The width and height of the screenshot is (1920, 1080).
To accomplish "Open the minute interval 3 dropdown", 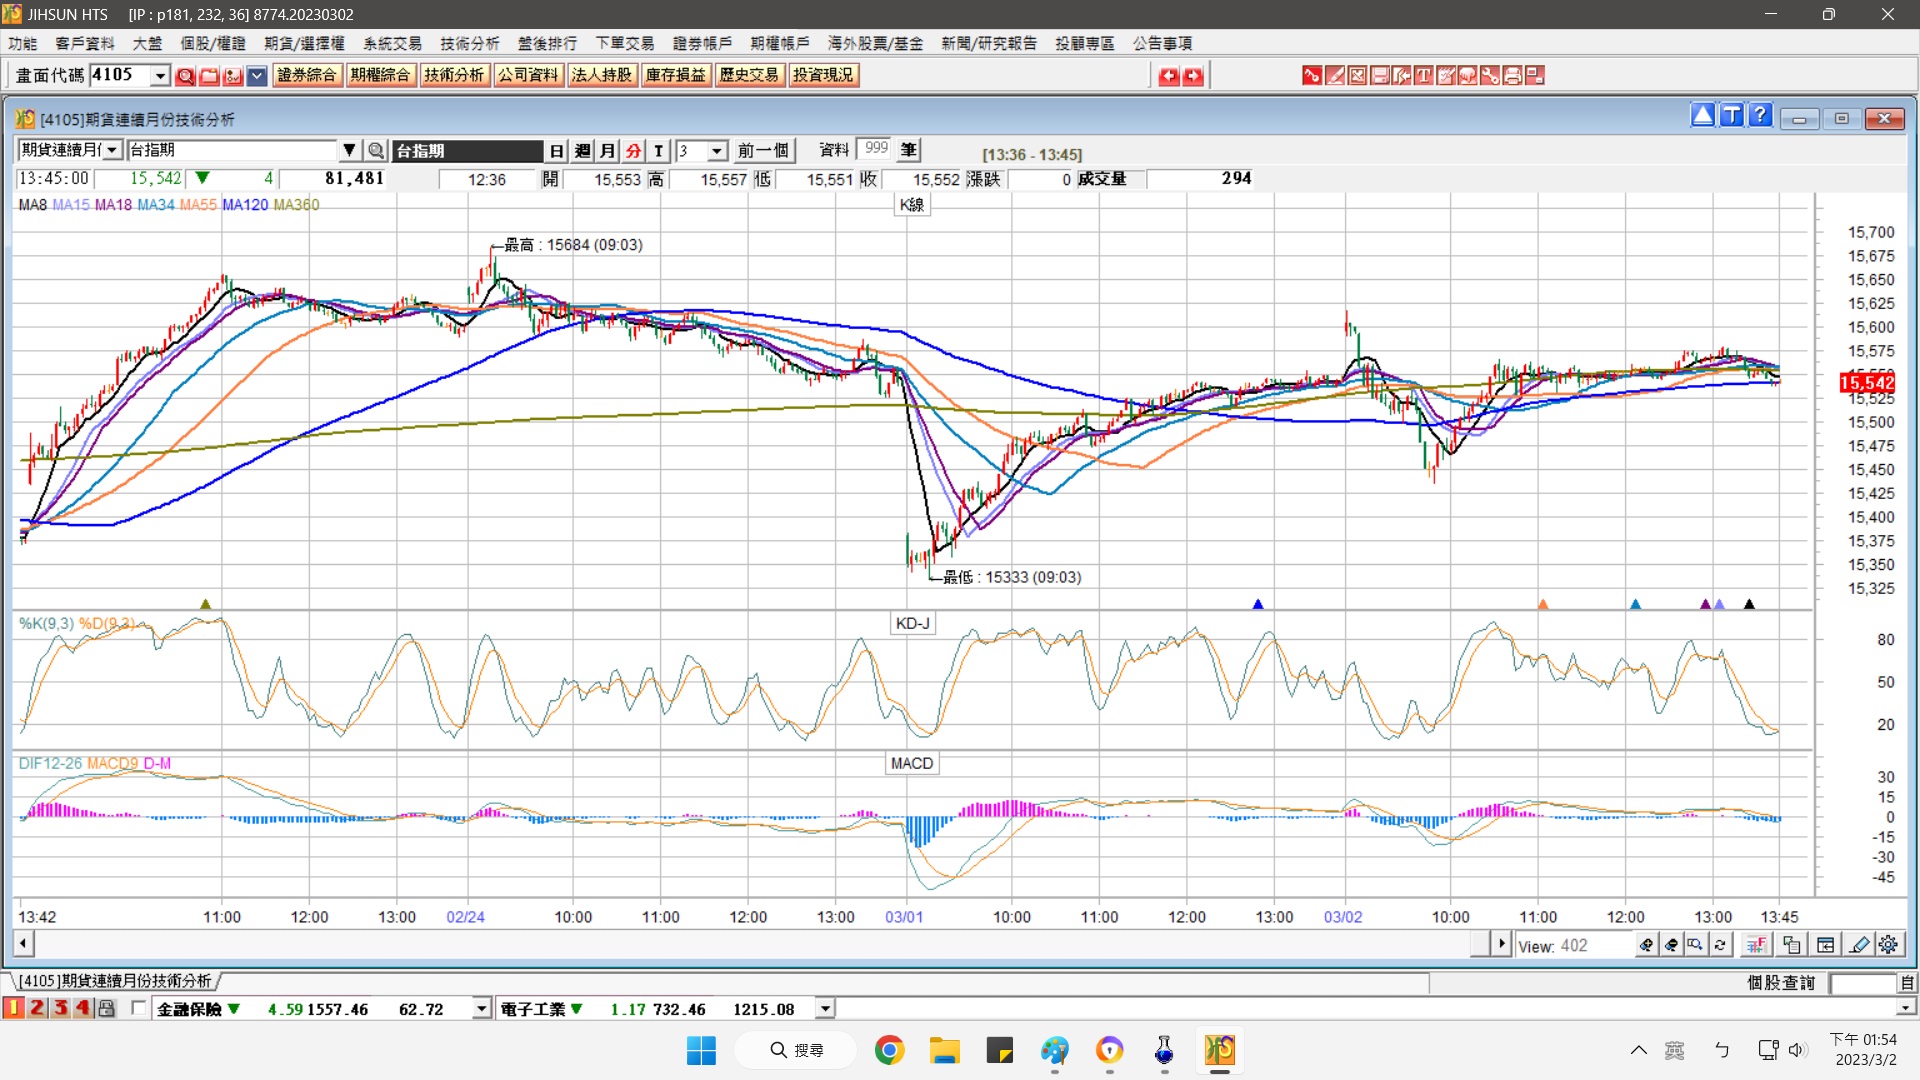I will (x=717, y=151).
